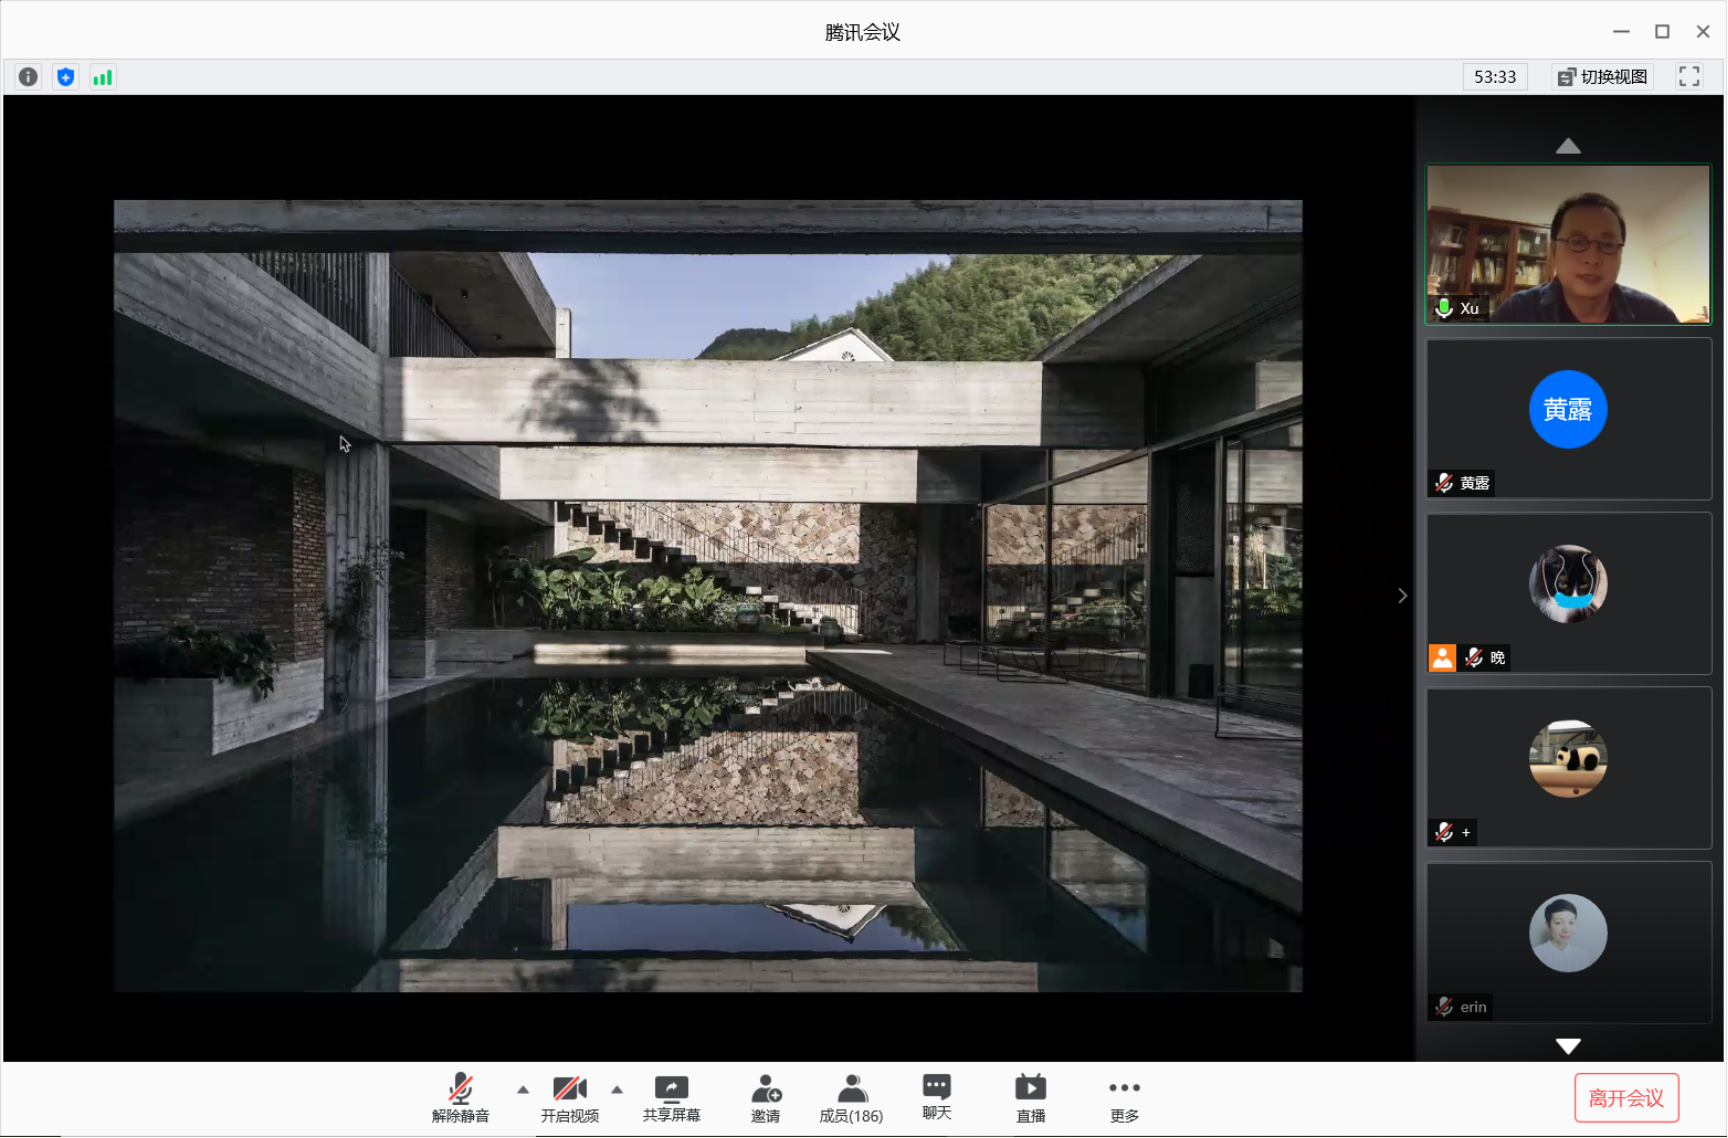This screenshot has height=1138, width=1728.
Task: Check the network signal strength icon
Action: [x=102, y=77]
